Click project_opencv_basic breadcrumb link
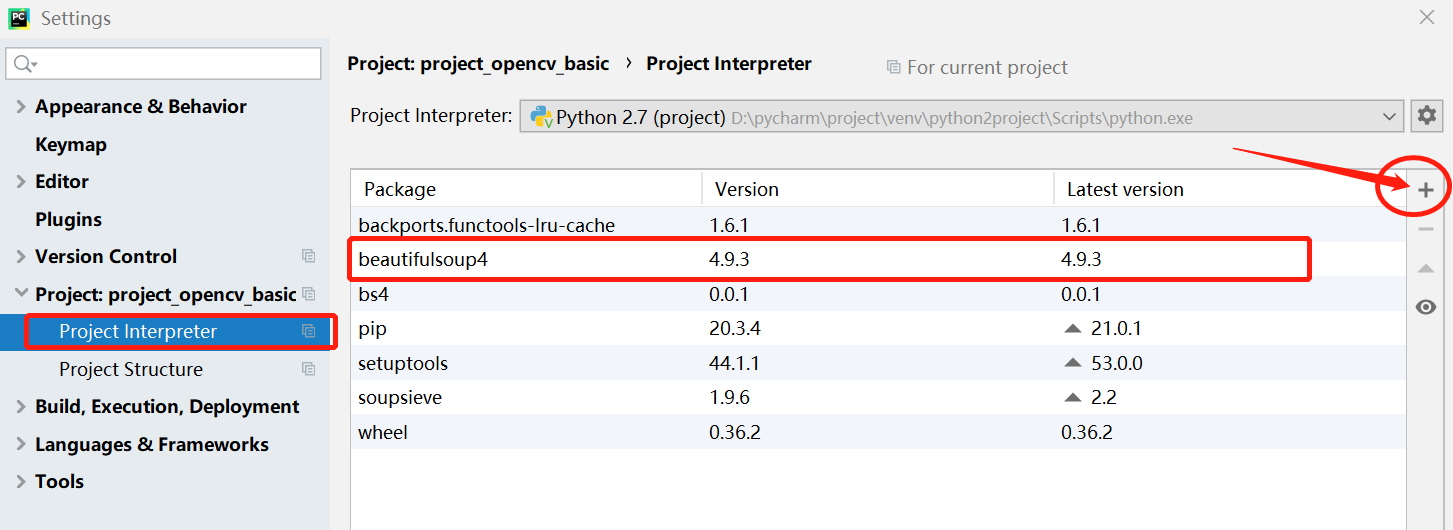Viewport: 1453px width, 530px height. pyautogui.click(x=478, y=64)
